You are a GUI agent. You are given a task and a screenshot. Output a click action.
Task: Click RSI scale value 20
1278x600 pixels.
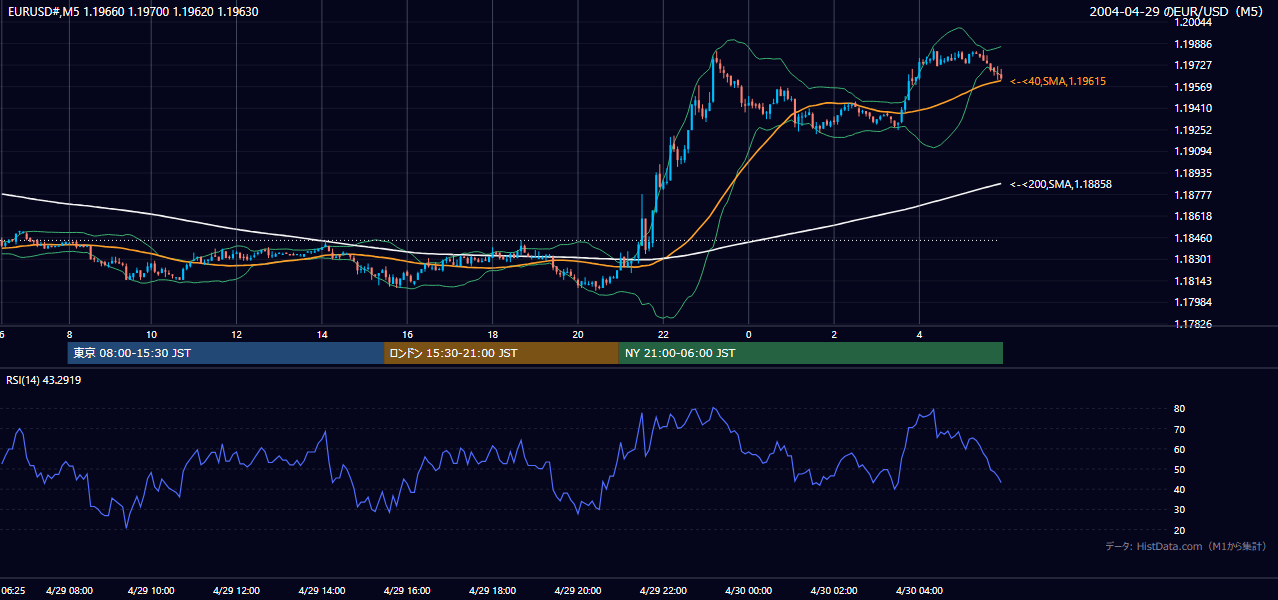(x=1180, y=530)
